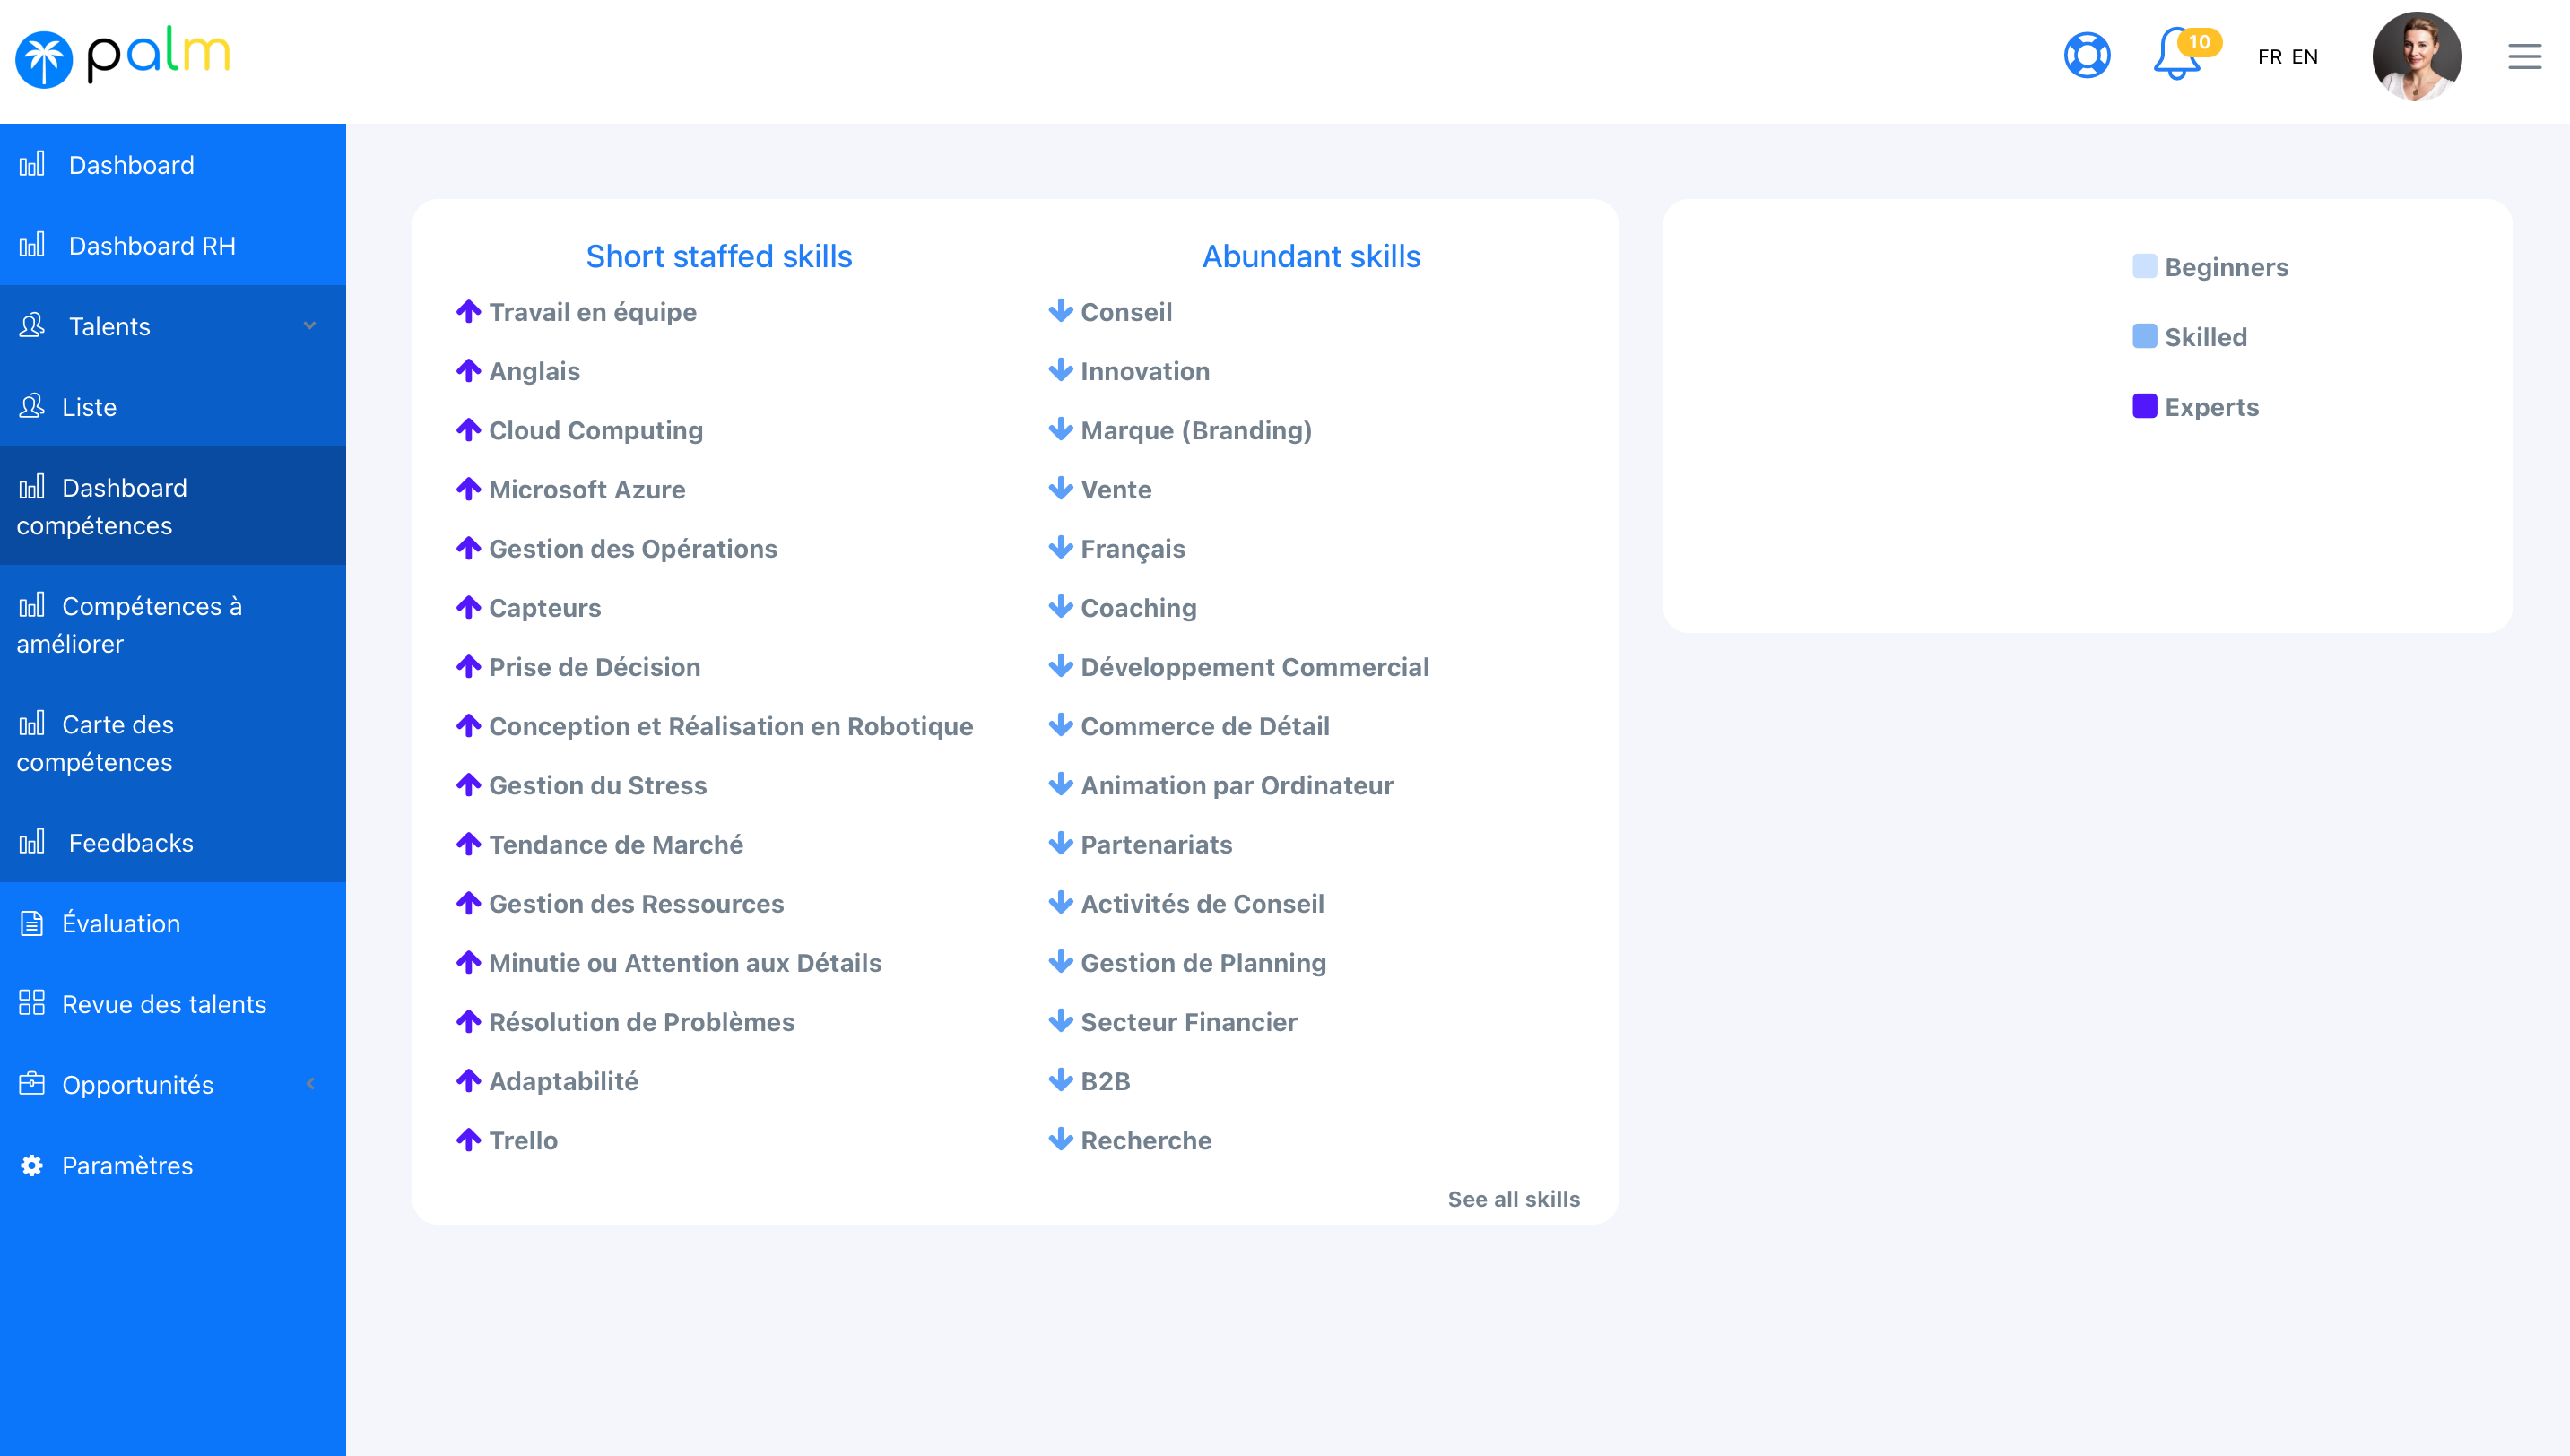The image size is (2570, 1456).
Task: Click See all skills link
Action: point(1513,1199)
